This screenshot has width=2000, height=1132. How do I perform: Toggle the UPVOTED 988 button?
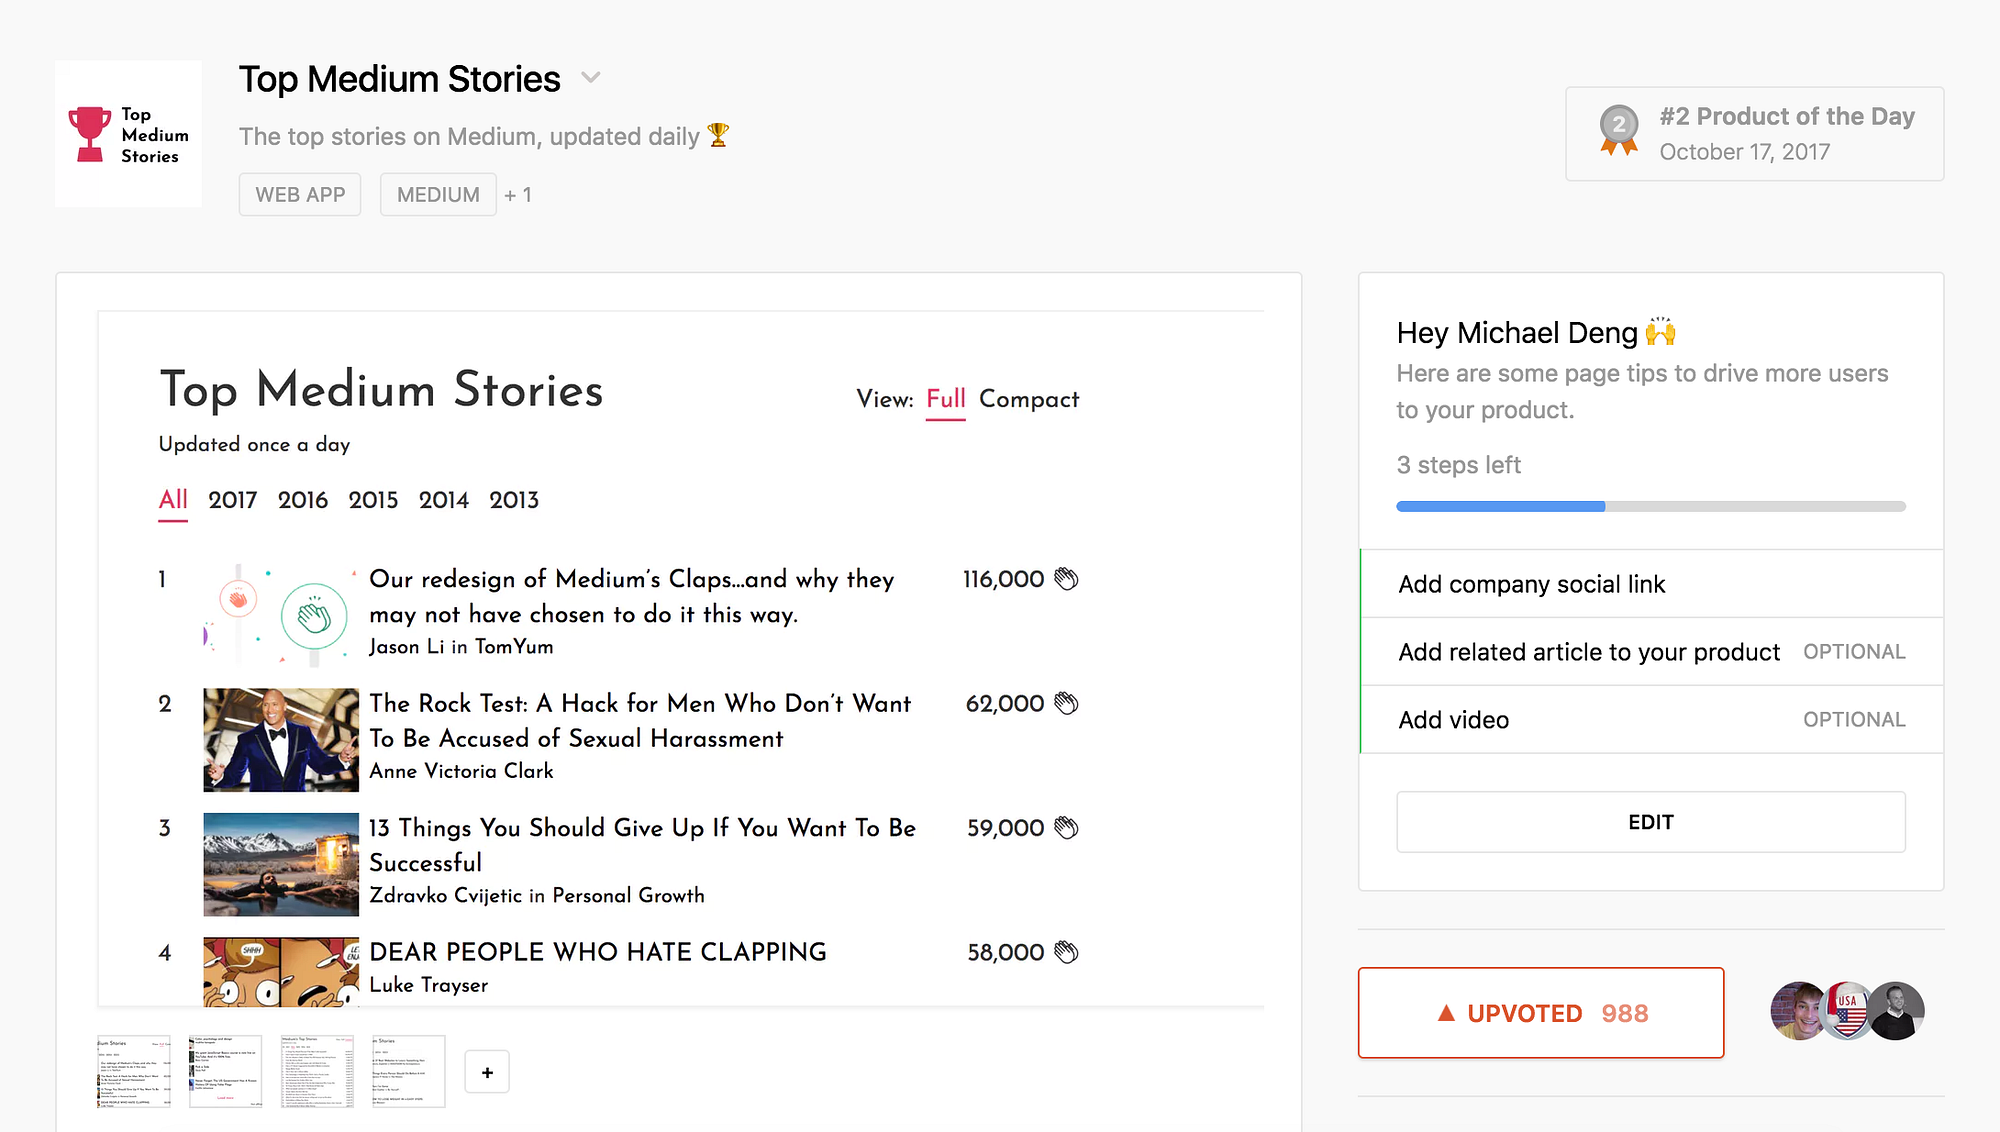tap(1540, 1013)
